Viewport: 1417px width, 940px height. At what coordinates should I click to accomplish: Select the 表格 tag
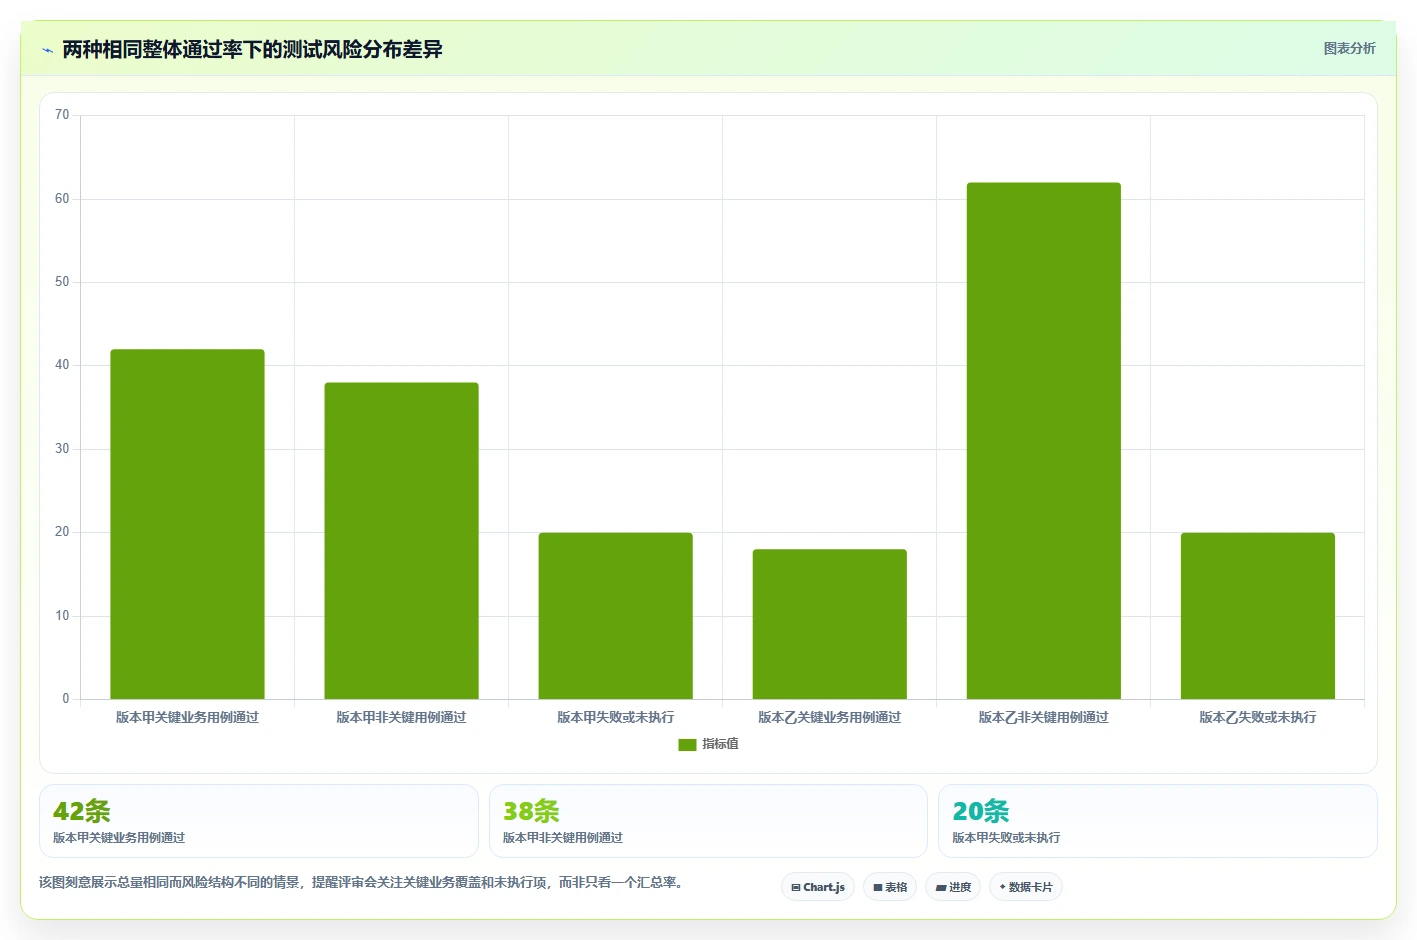pos(890,887)
